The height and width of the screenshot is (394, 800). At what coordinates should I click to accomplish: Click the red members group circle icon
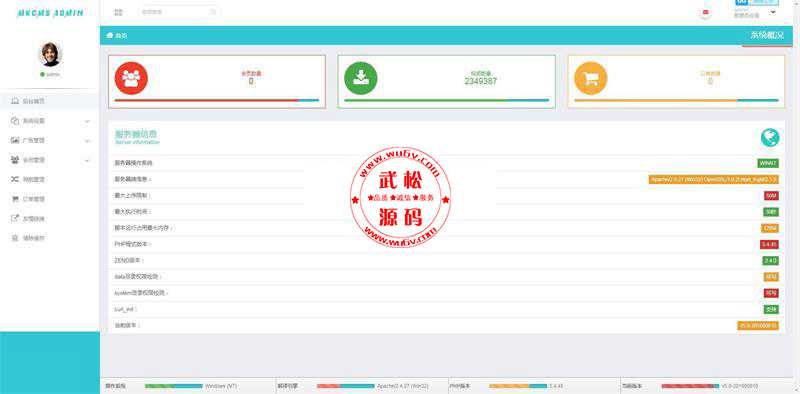tap(131, 78)
